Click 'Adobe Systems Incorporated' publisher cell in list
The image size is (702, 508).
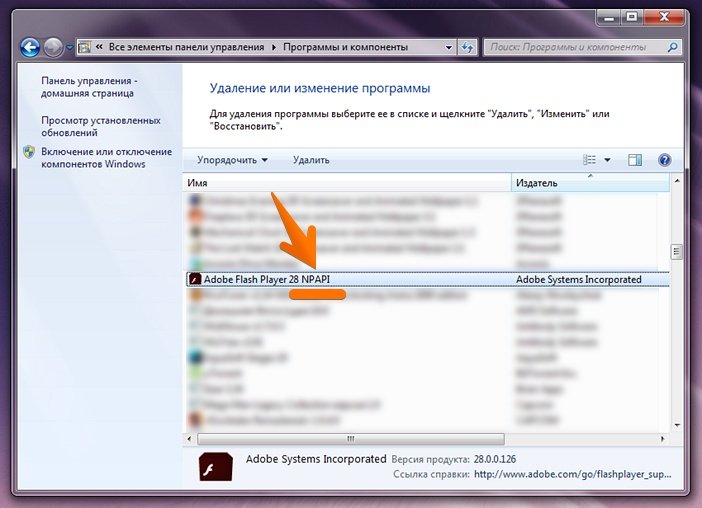579,279
